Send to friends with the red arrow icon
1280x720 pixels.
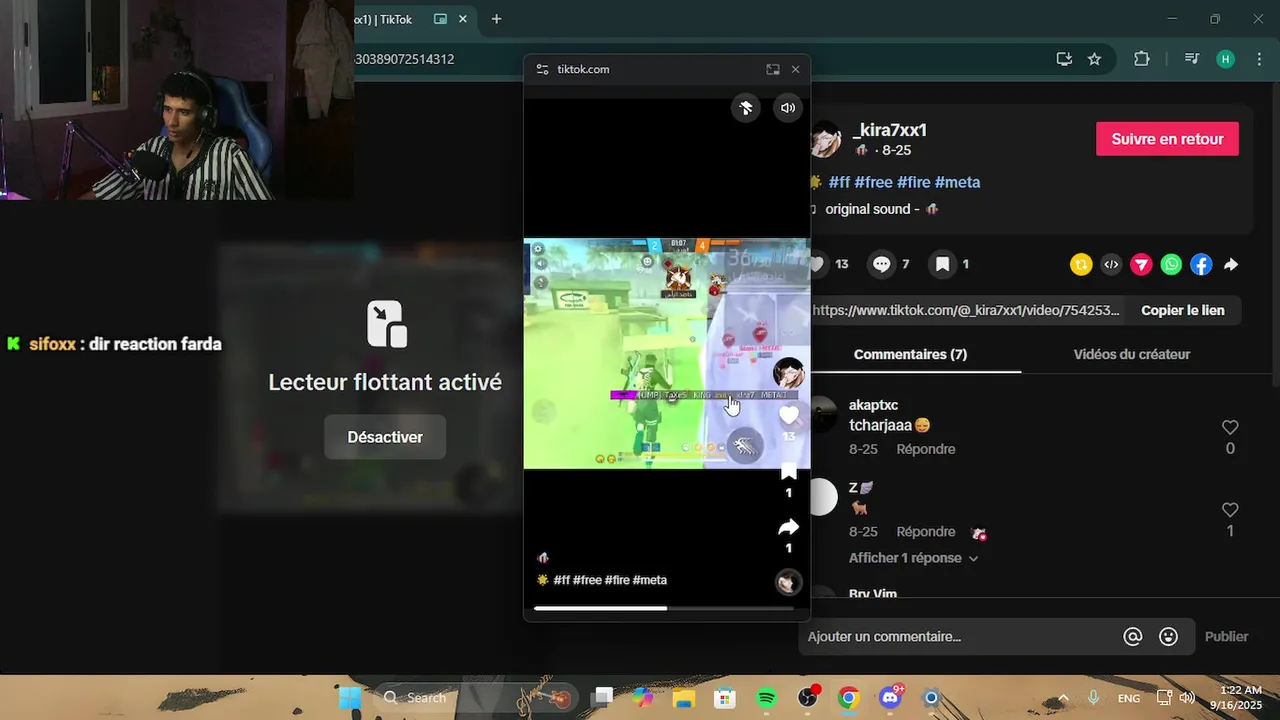(x=1141, y=265)
